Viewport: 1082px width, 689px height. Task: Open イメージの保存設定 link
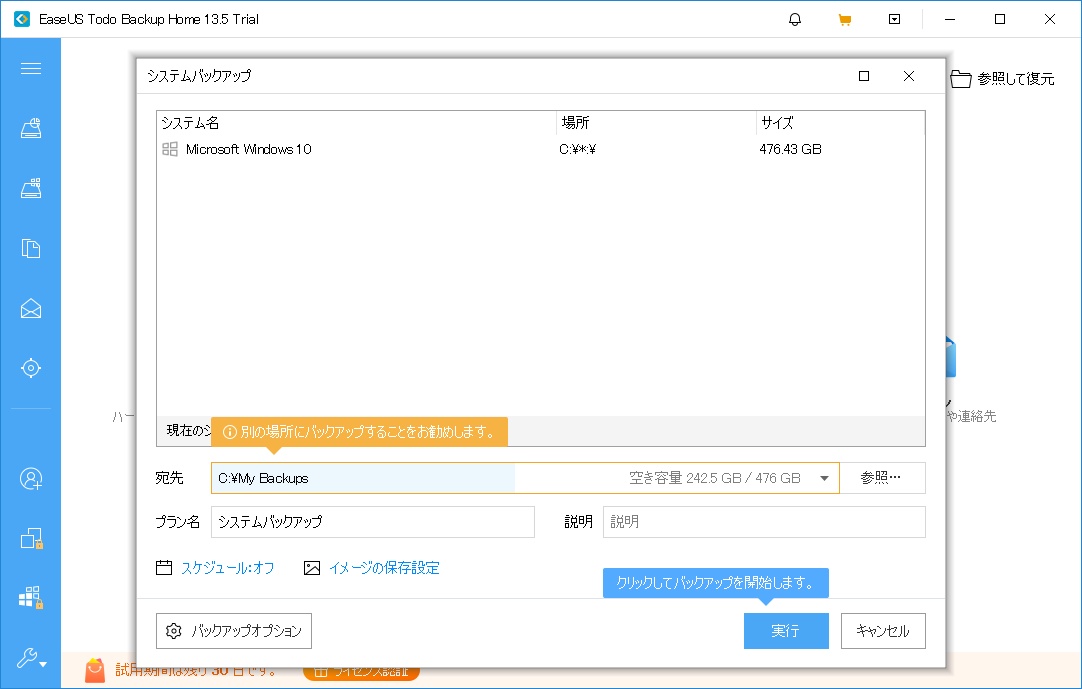tap(384, 567)
